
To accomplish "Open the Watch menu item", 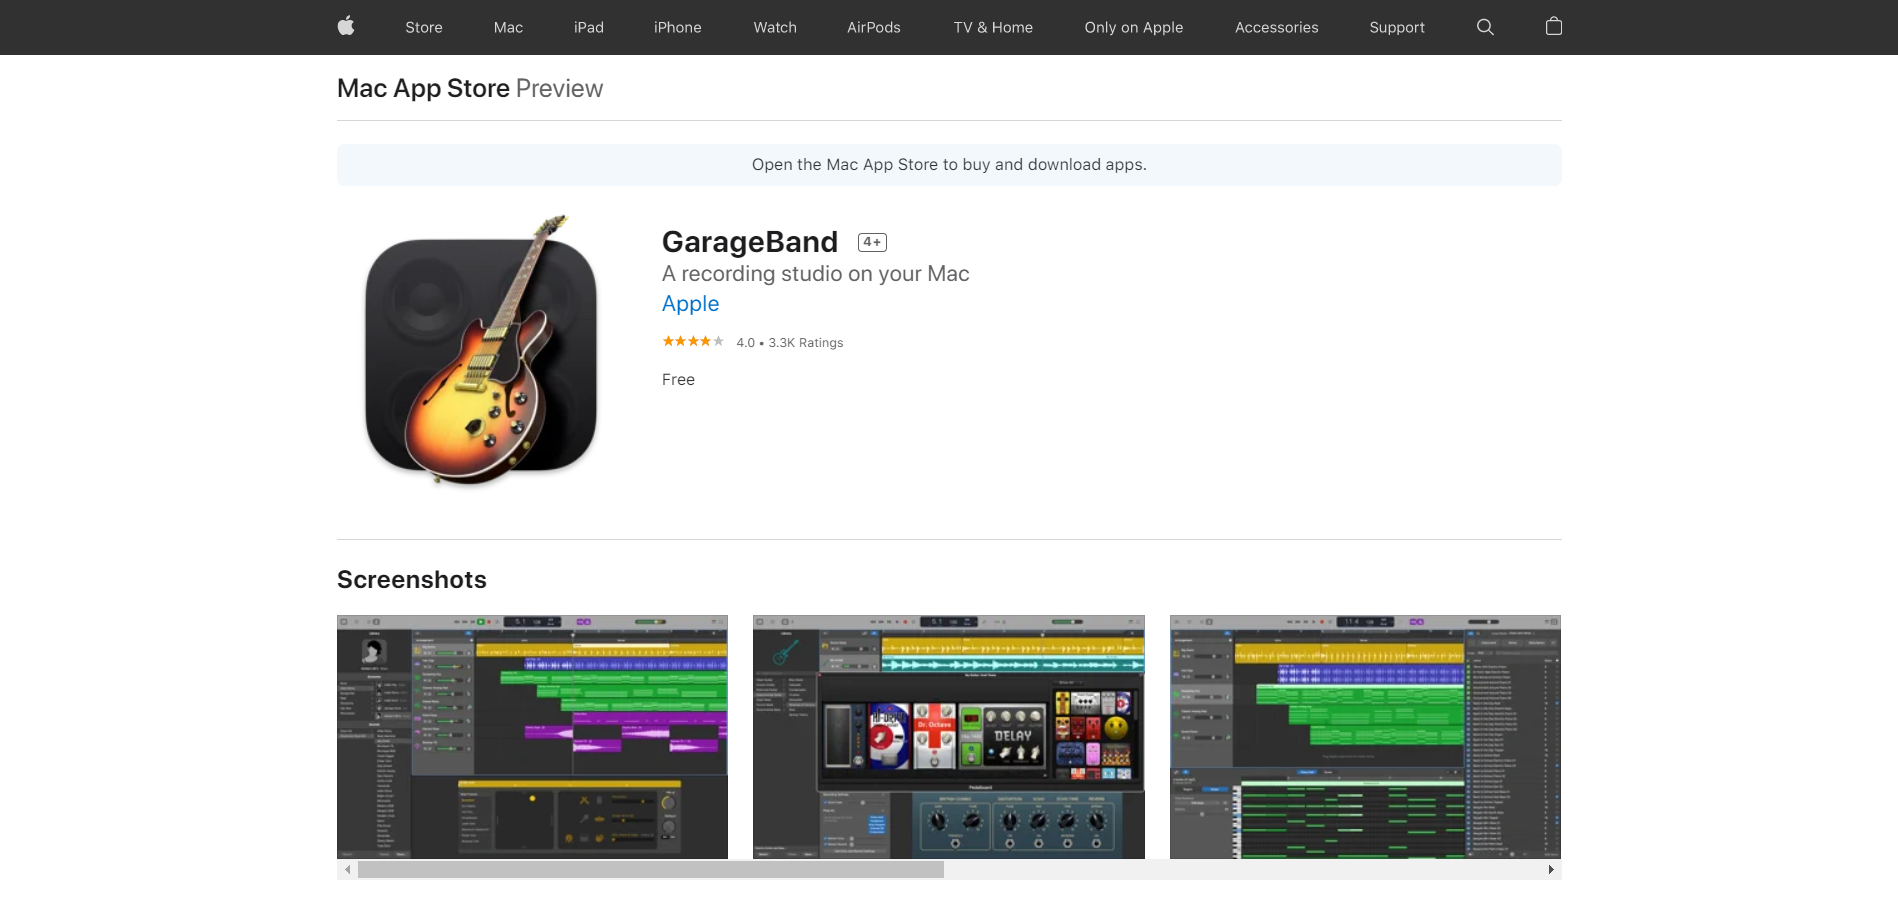I will pyautogui.click(x=775, y=27).
